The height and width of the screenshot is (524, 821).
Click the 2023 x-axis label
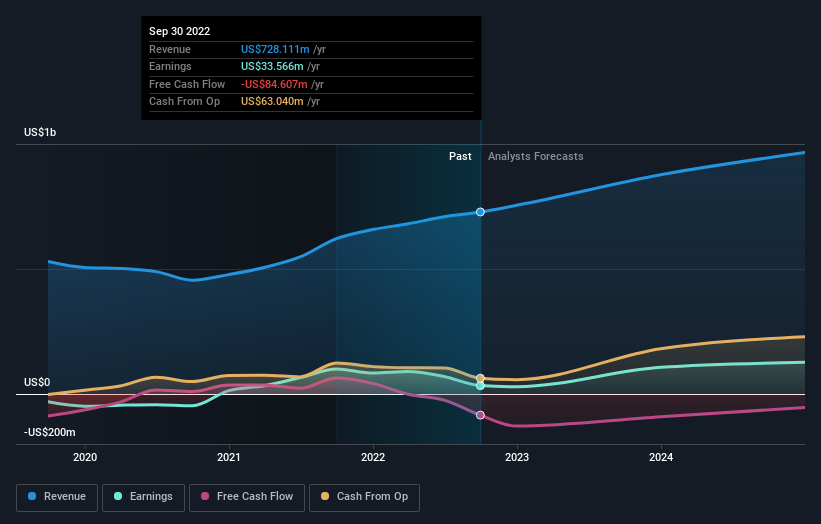coord(517,457)
